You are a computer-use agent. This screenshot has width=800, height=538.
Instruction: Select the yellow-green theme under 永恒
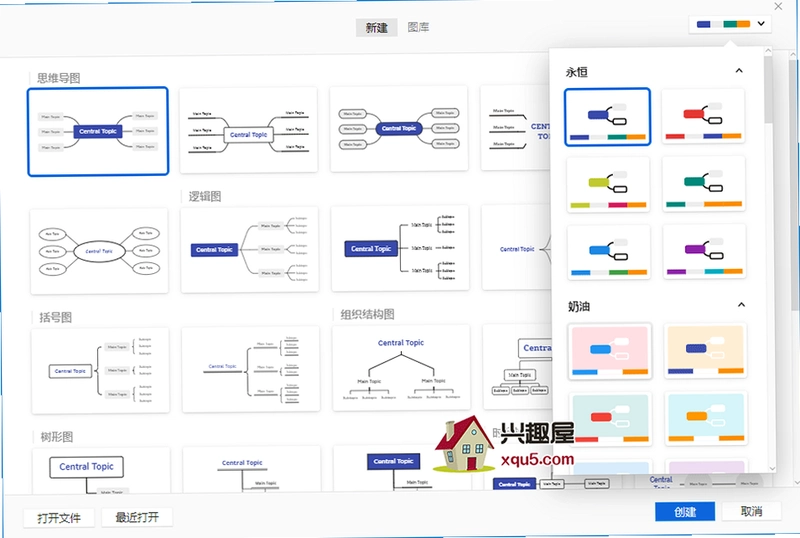[608, 184]
